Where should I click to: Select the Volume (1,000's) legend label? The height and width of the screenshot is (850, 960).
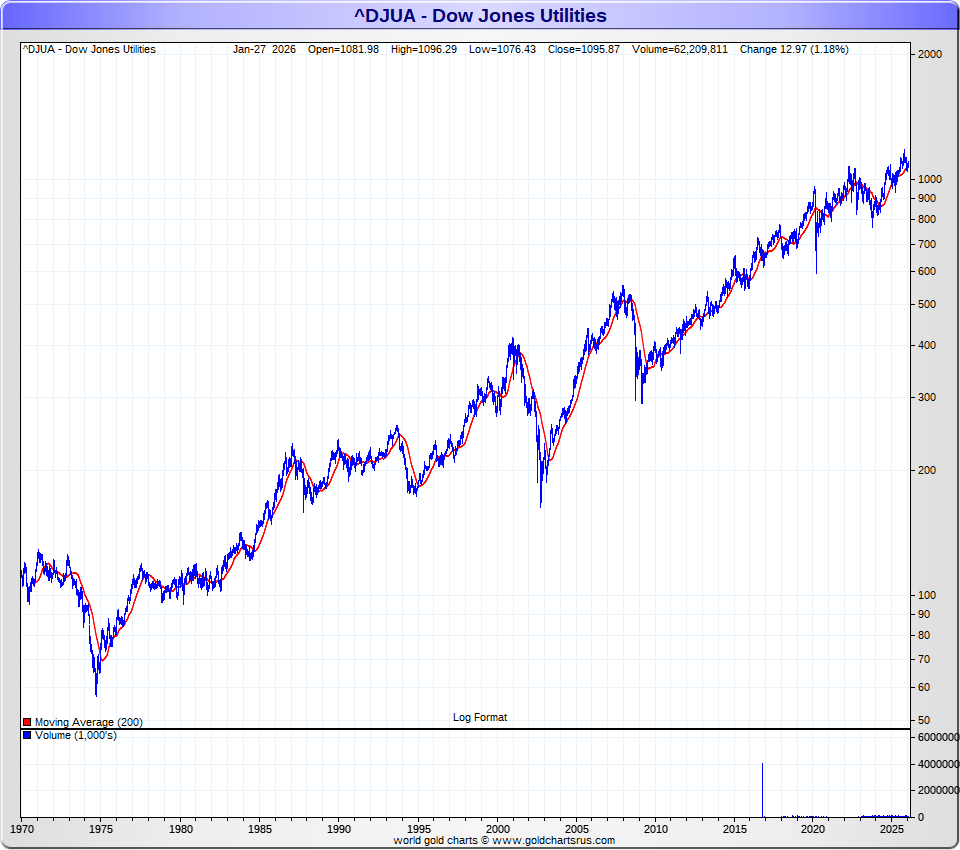tap(75, 736)
